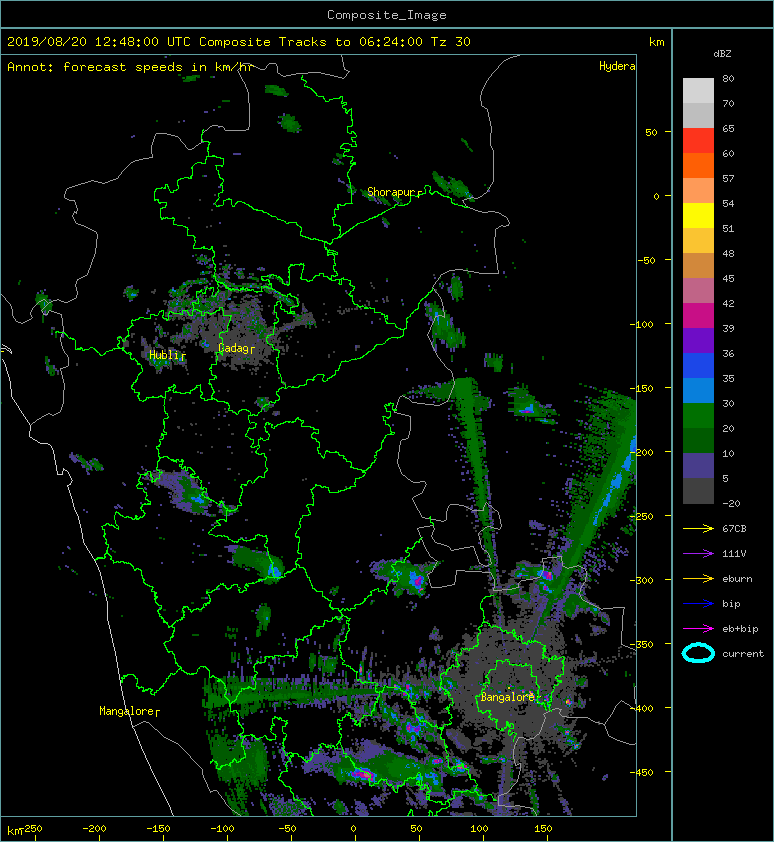Click the Mangalore city label
Image resolution: width=774 pixels, height=842 pixels.
126,711
